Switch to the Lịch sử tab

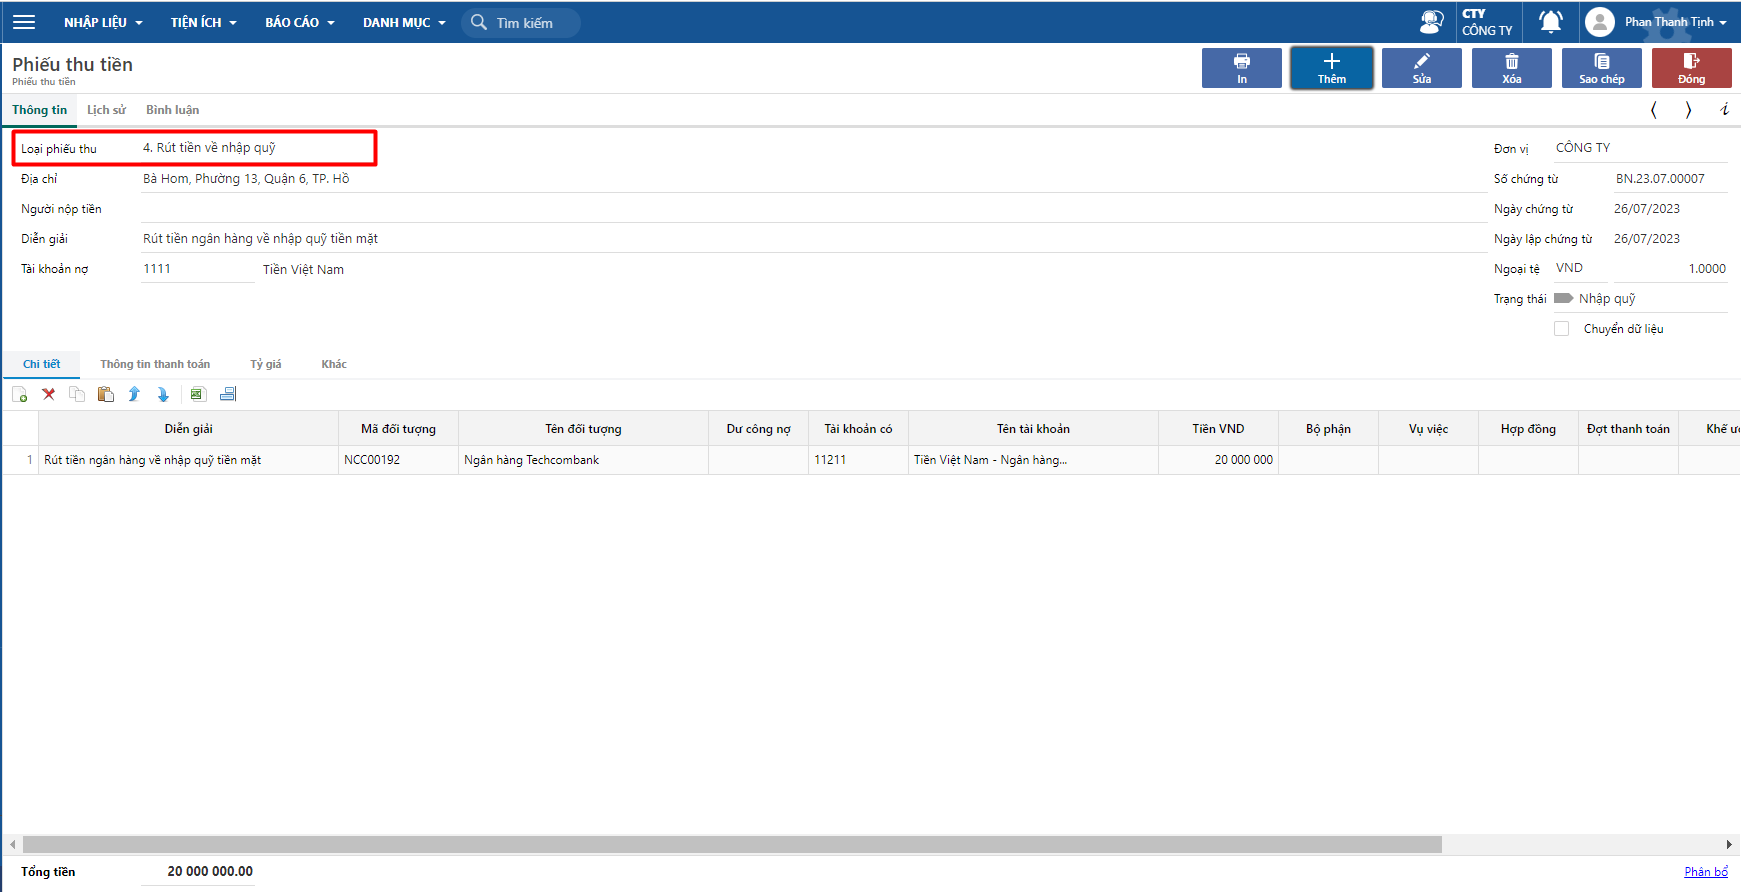(x=106, y=110)
